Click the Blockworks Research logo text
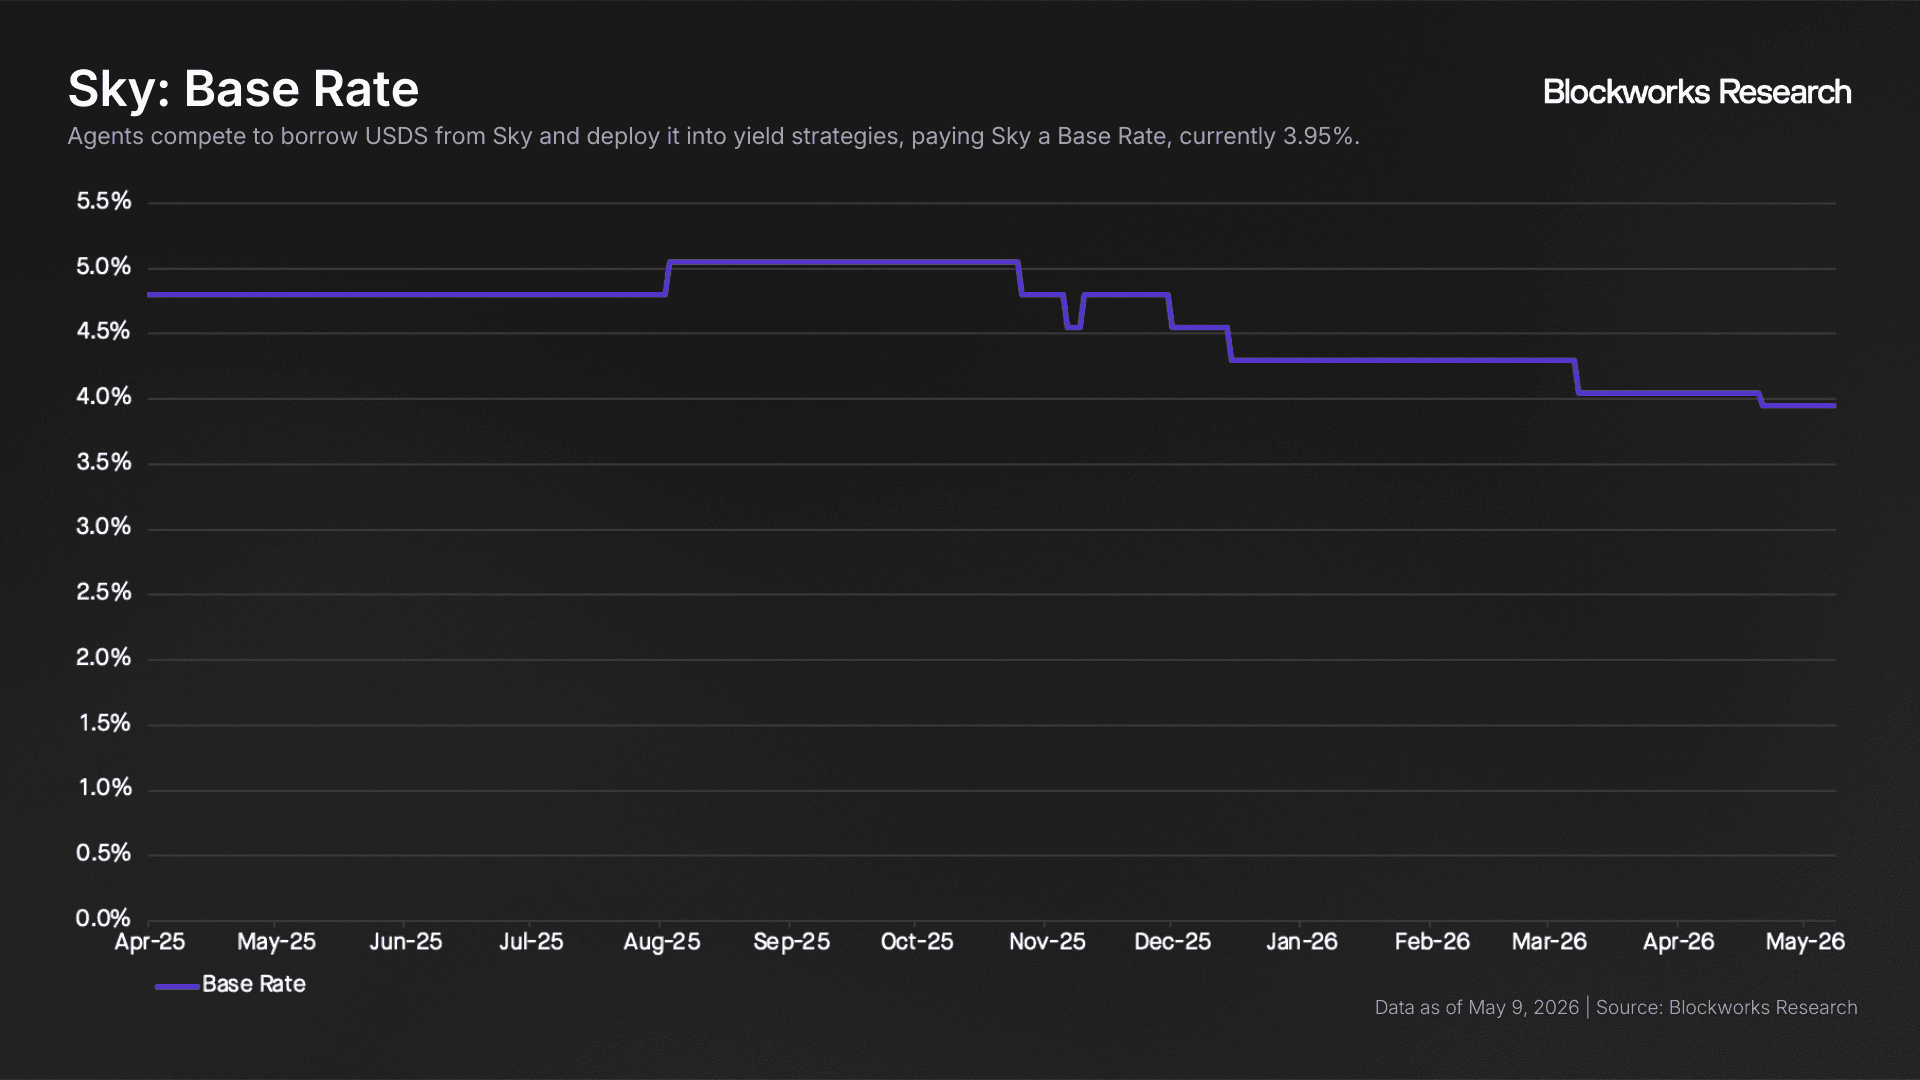 [x=1697, y=92]
